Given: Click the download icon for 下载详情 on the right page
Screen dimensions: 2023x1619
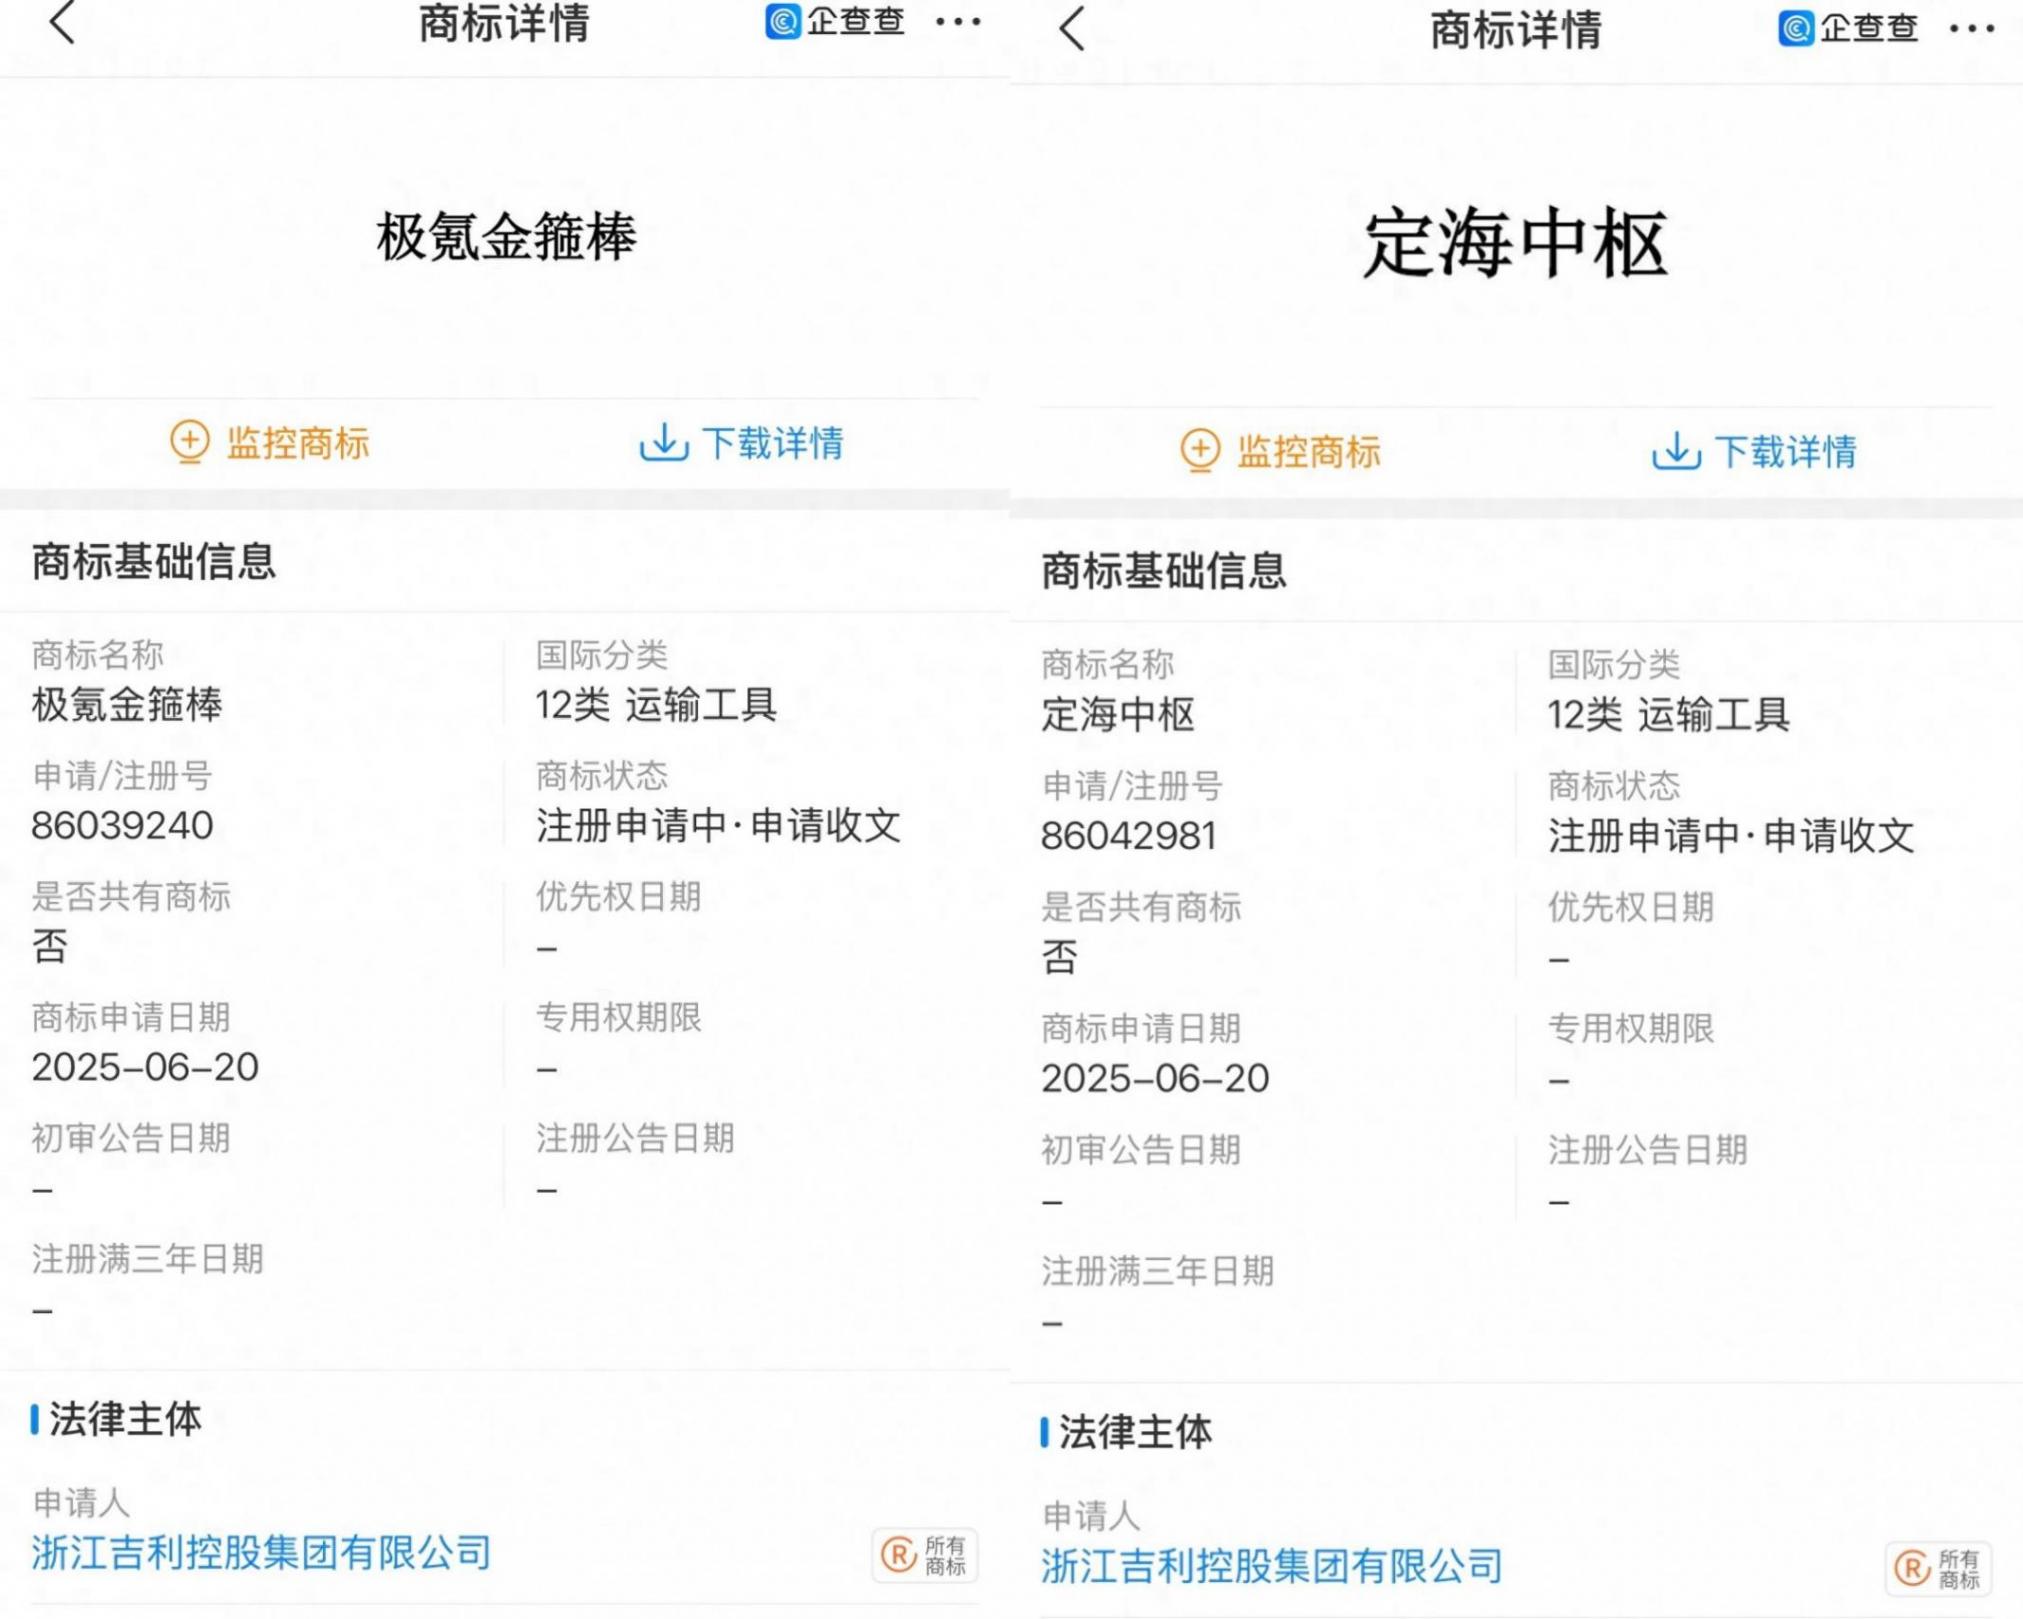Looking at the screenshot, I should (1676, 451).
